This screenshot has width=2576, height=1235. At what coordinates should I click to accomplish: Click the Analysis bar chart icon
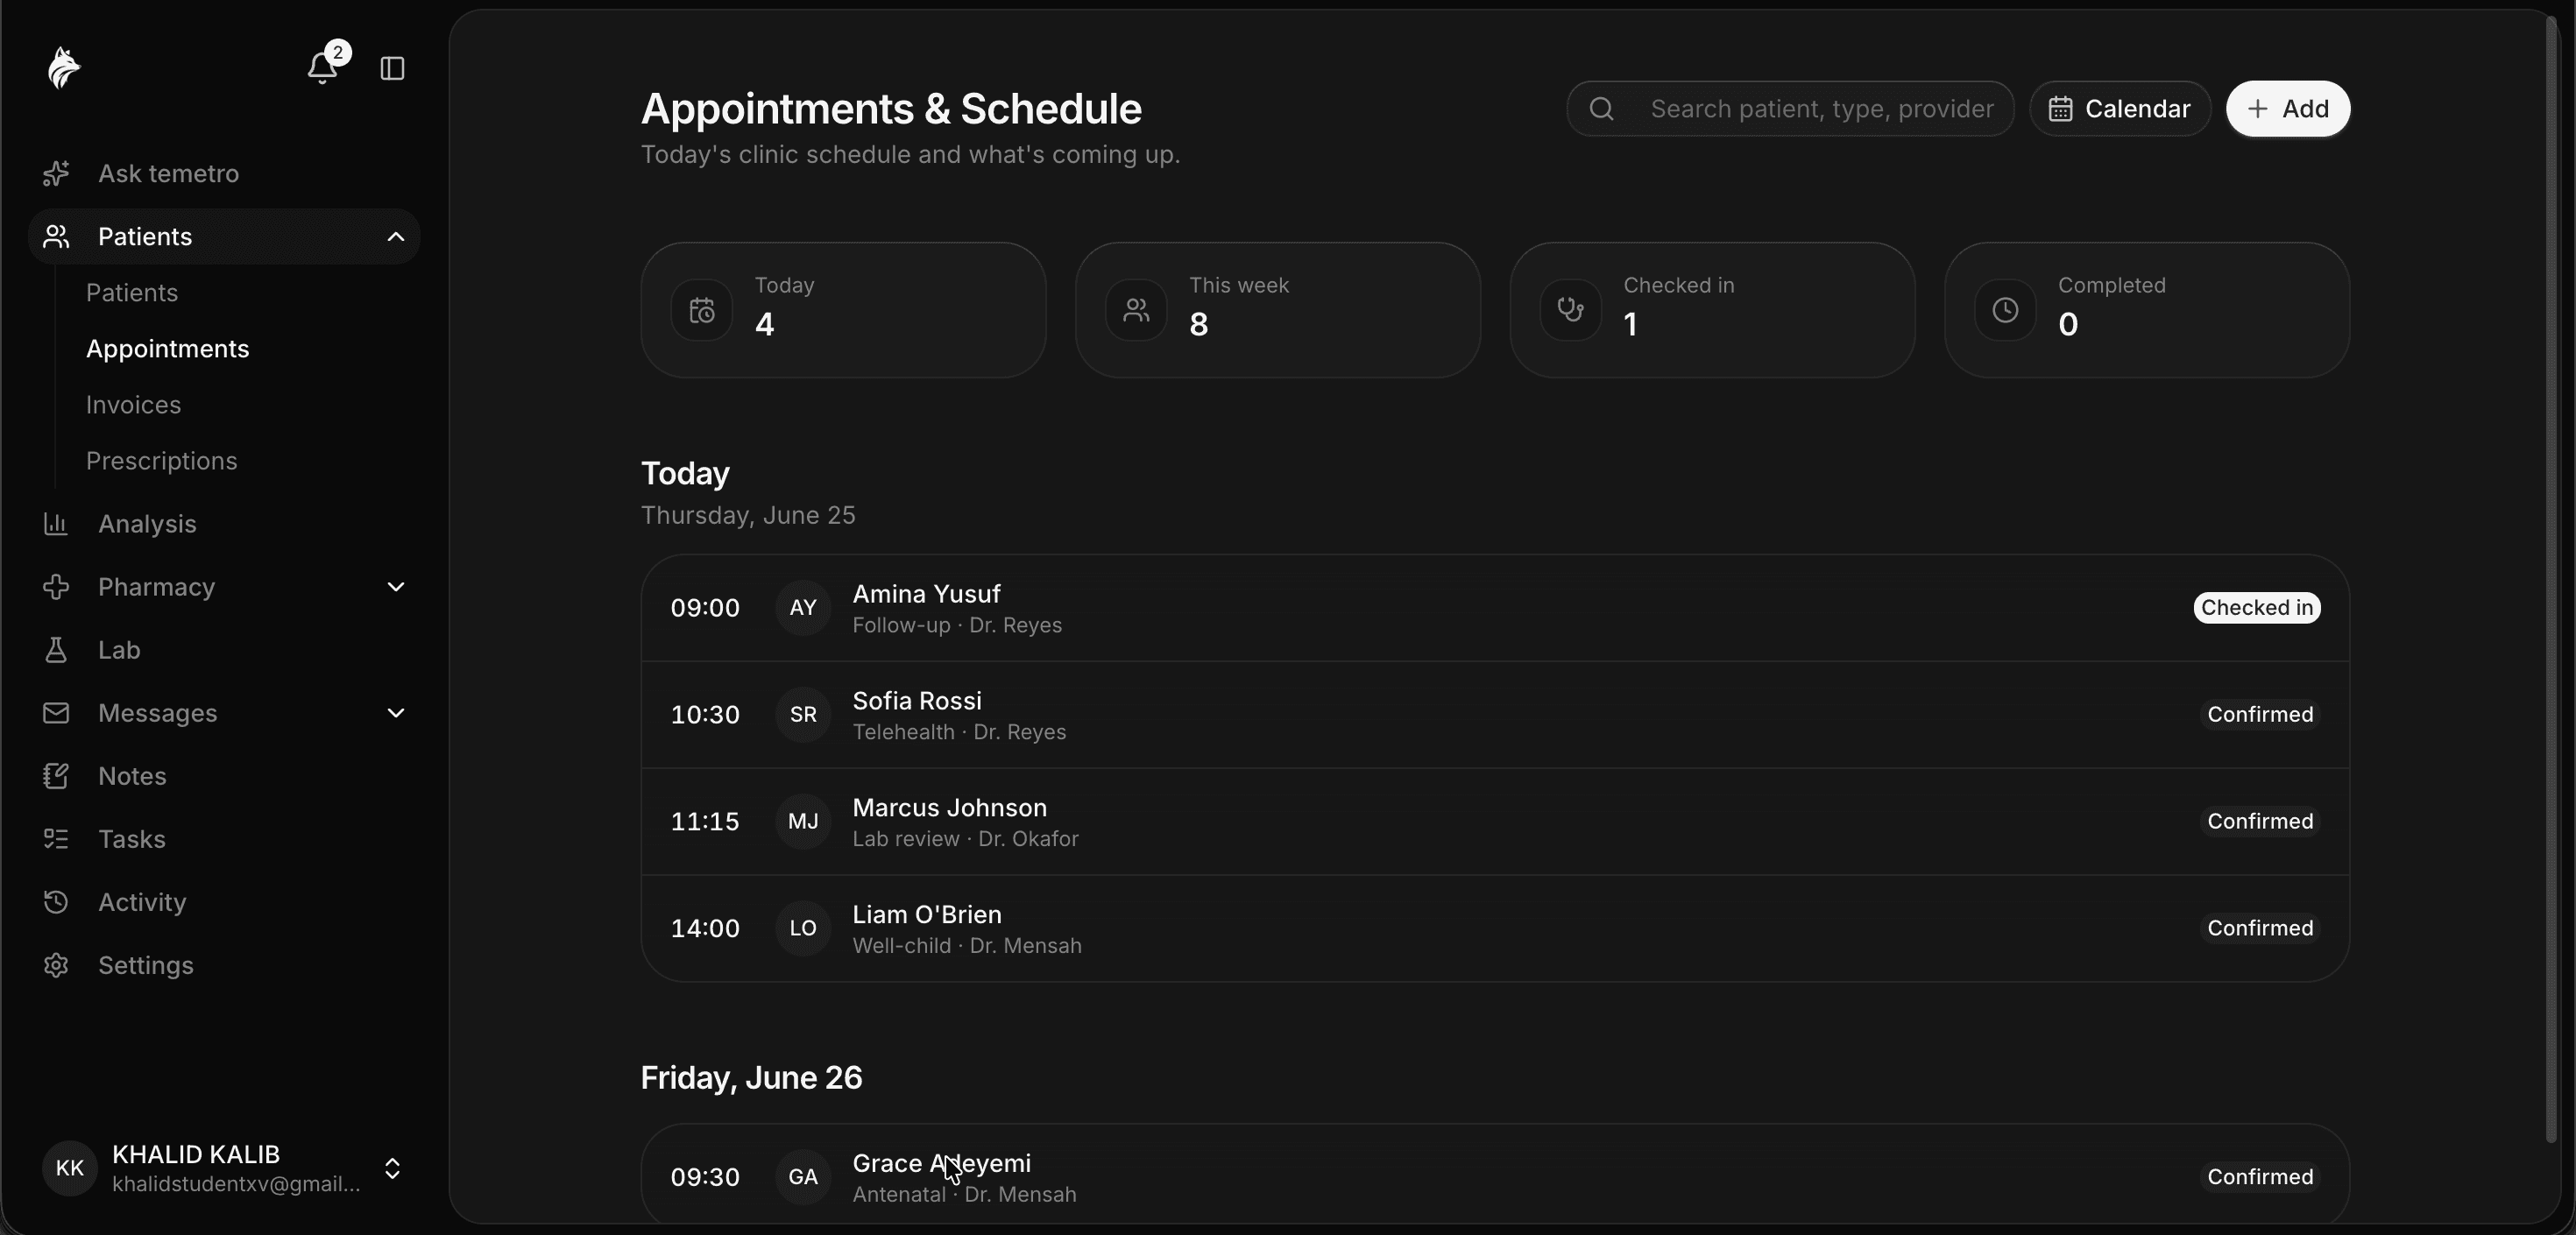tap(56, 523)
